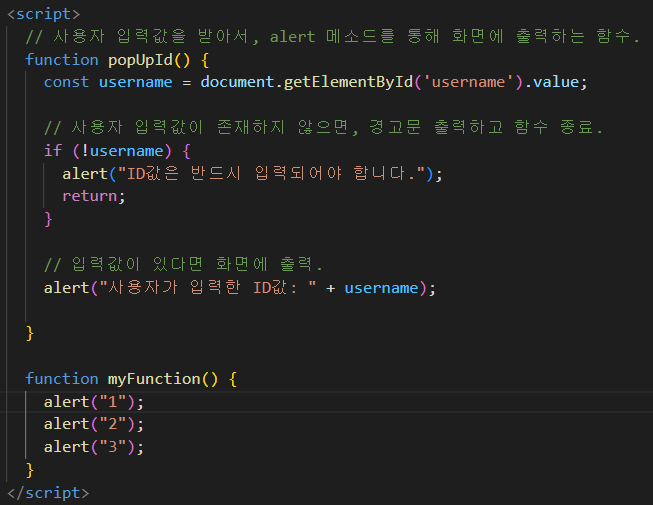Image resolution: width=653 pixels, height=505 pixels.
Task: Click the comment 입력값이 있다면 화면에 출력
Action: pos(184,265)
